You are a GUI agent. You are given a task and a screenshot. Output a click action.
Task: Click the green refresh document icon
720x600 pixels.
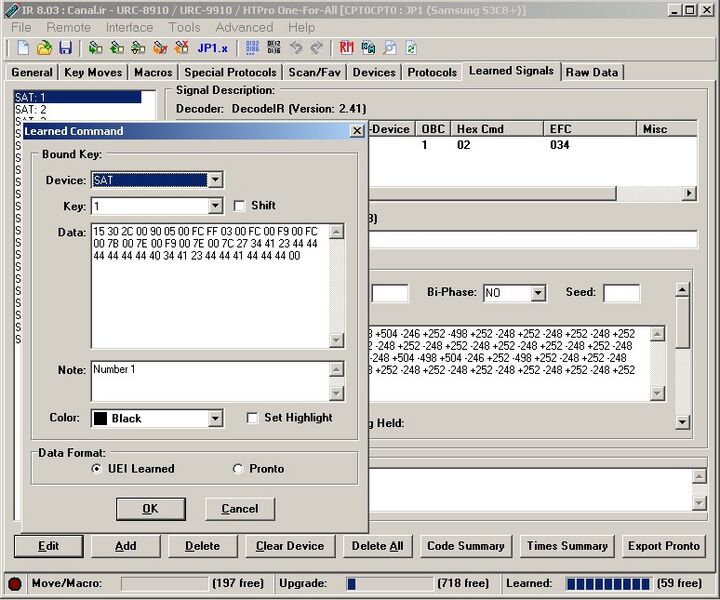(x=411, y=48)
